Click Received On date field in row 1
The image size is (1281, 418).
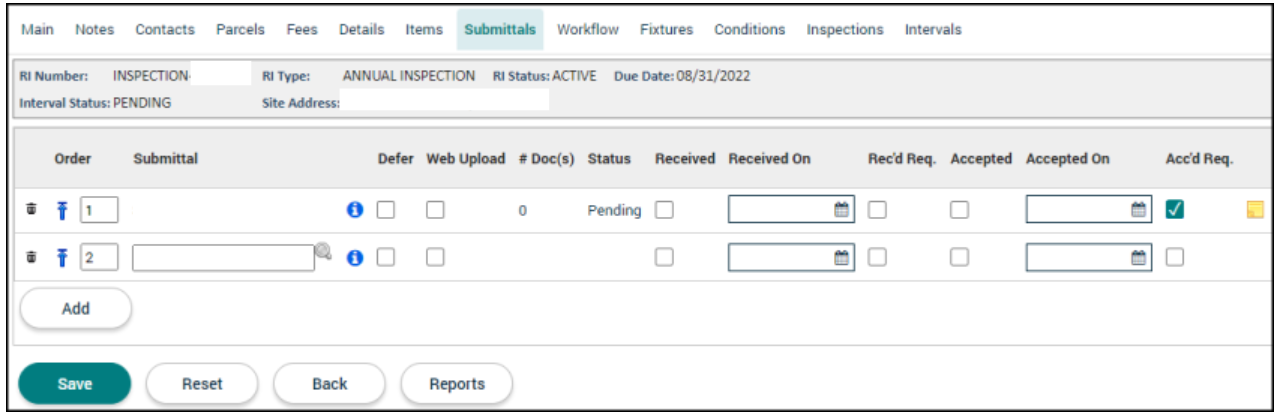[x=791, y=210]
